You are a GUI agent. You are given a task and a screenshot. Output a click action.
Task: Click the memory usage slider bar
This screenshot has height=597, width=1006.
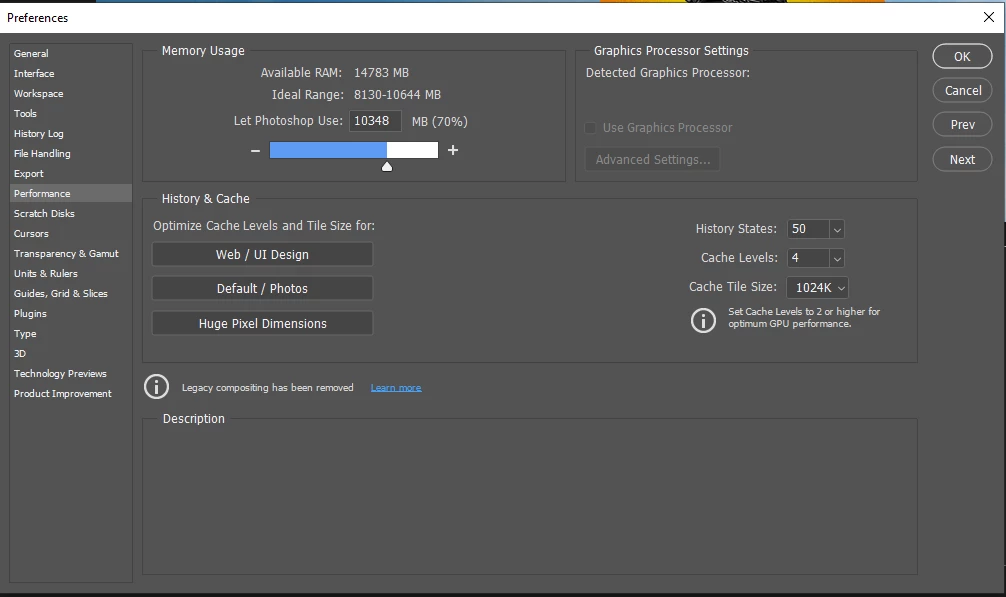click(x=354, y=150)
